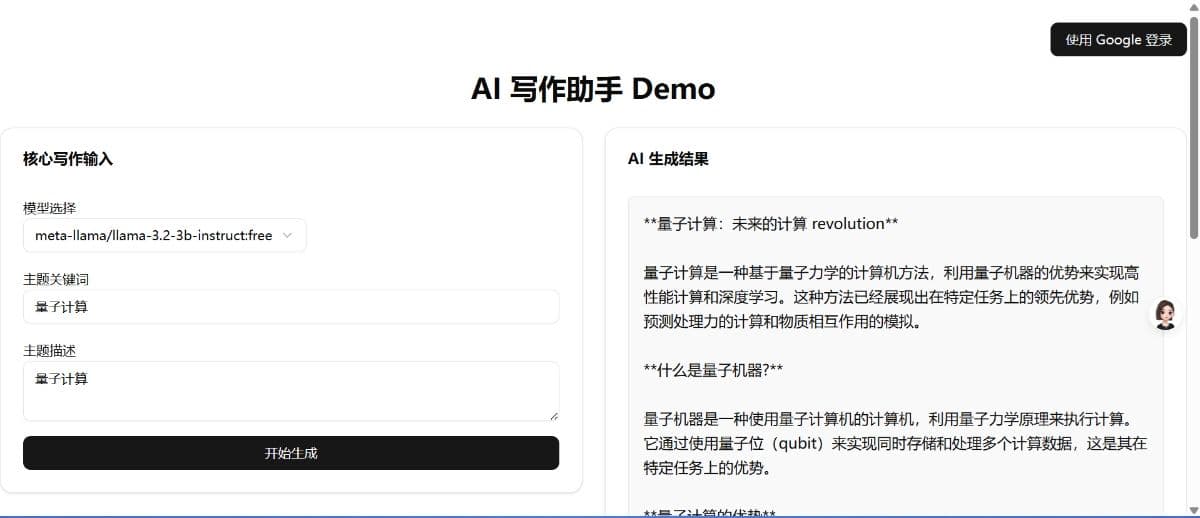This screenshot has width=1200, height=518.
Task: Click paragraph starting 量子计算是一种基于量子力学
Action: [x=895, y=297]
